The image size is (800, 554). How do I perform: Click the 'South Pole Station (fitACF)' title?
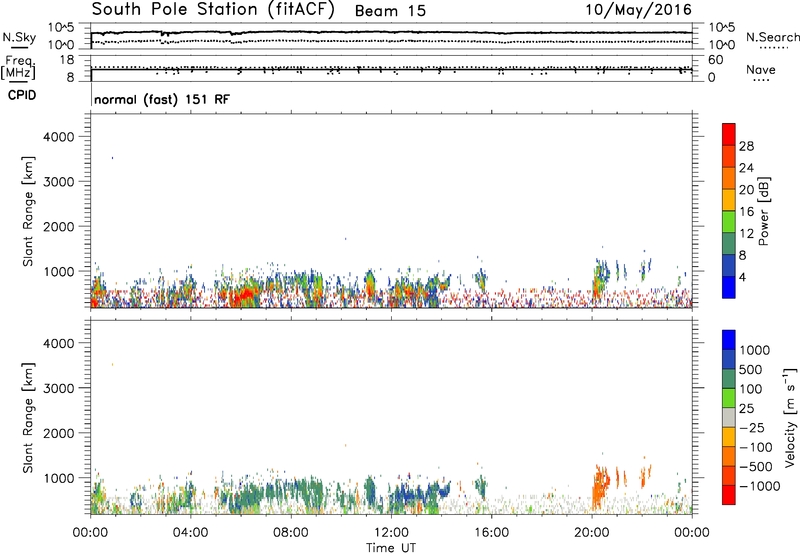pyautogui.click(x=213, y=9)
